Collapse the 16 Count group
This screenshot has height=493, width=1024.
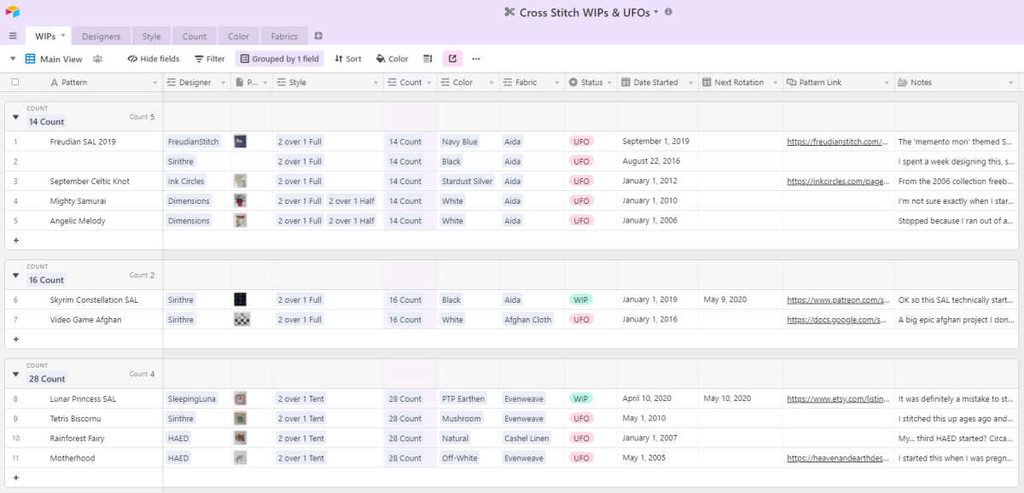[x=16, y=275]
